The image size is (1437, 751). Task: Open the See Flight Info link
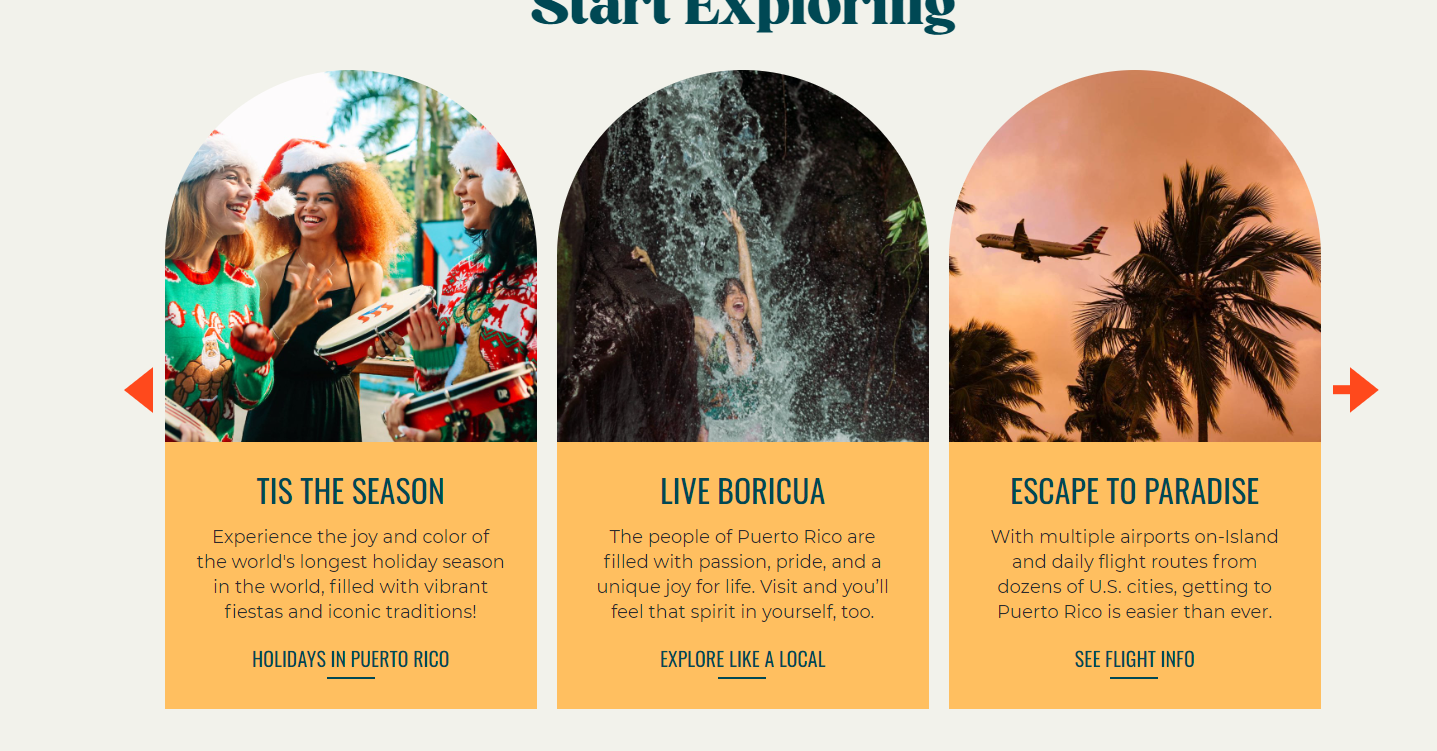pyautogui.click(x=1135, y=660)
